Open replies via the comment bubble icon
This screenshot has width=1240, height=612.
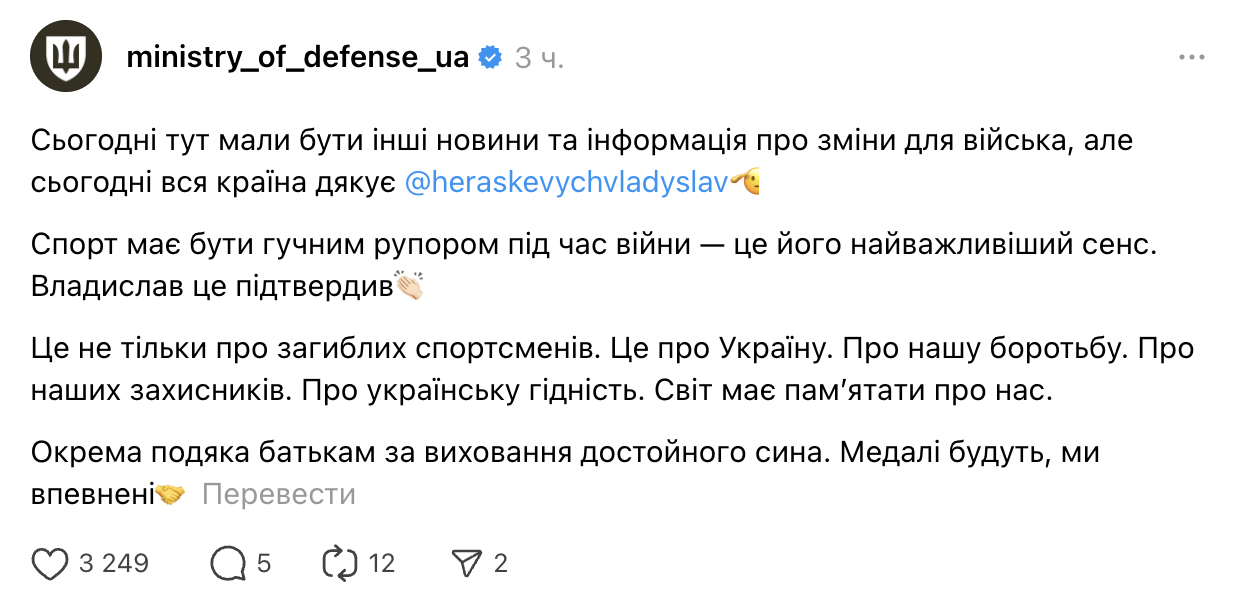coord(228,564)
